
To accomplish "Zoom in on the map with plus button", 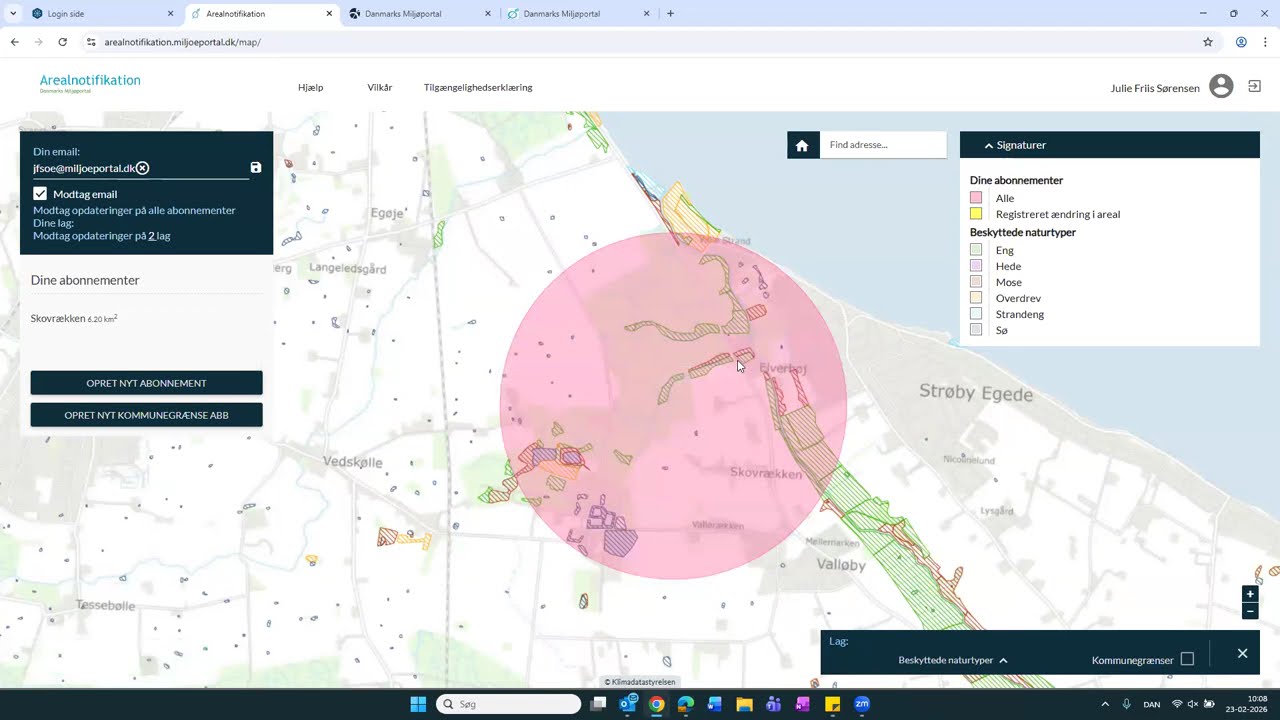I will [x=1250, y=594].
